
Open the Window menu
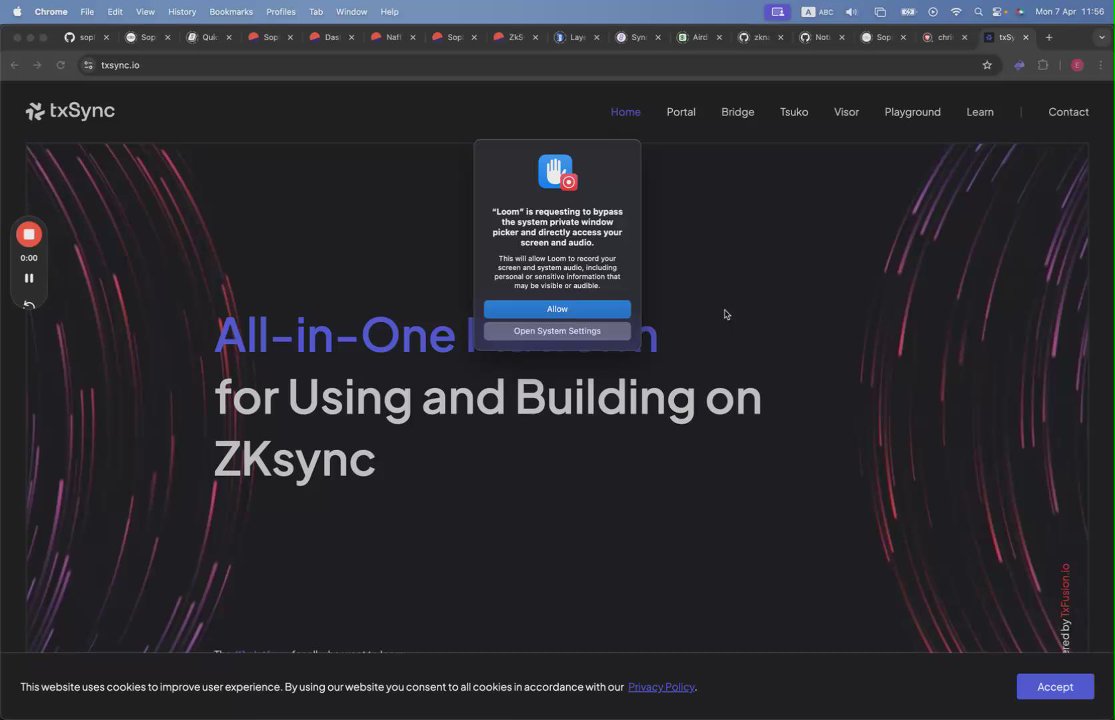[x=351, y=11]
